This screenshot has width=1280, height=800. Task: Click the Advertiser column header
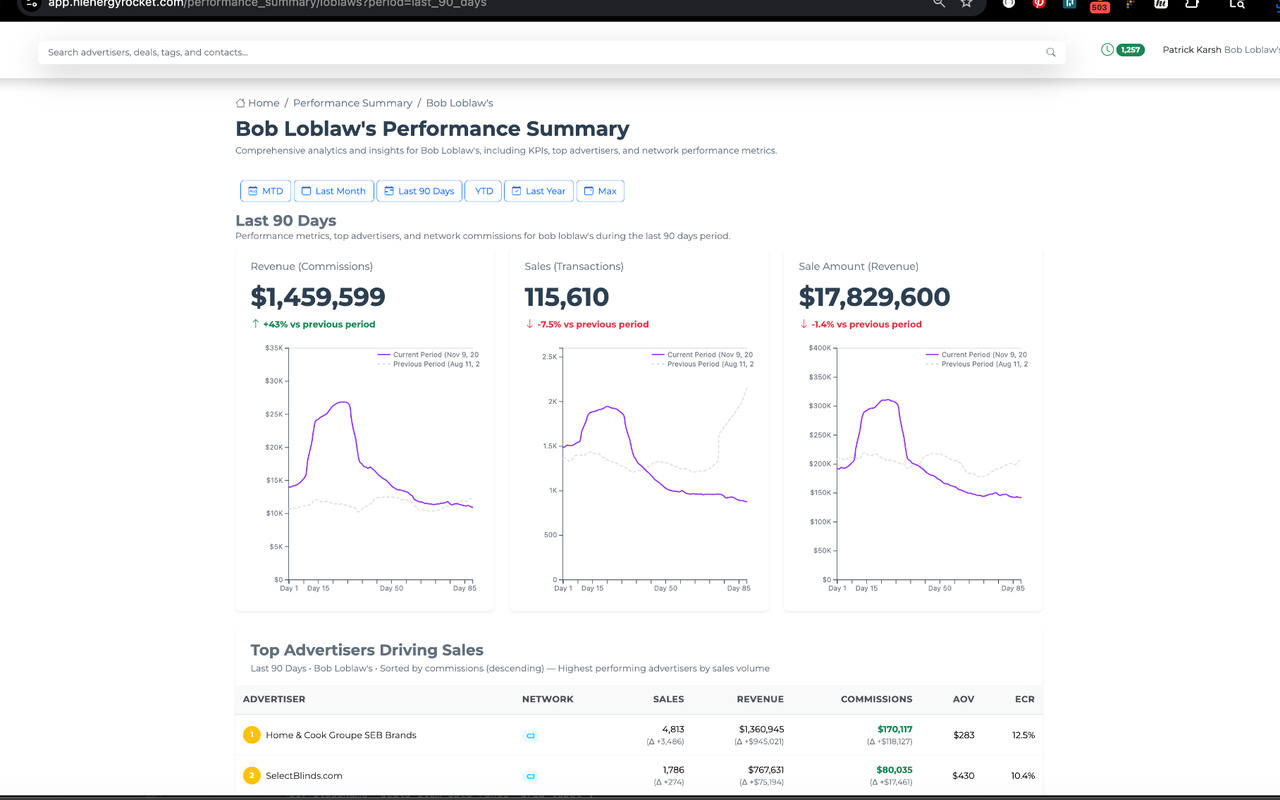[x=274, y=699]
